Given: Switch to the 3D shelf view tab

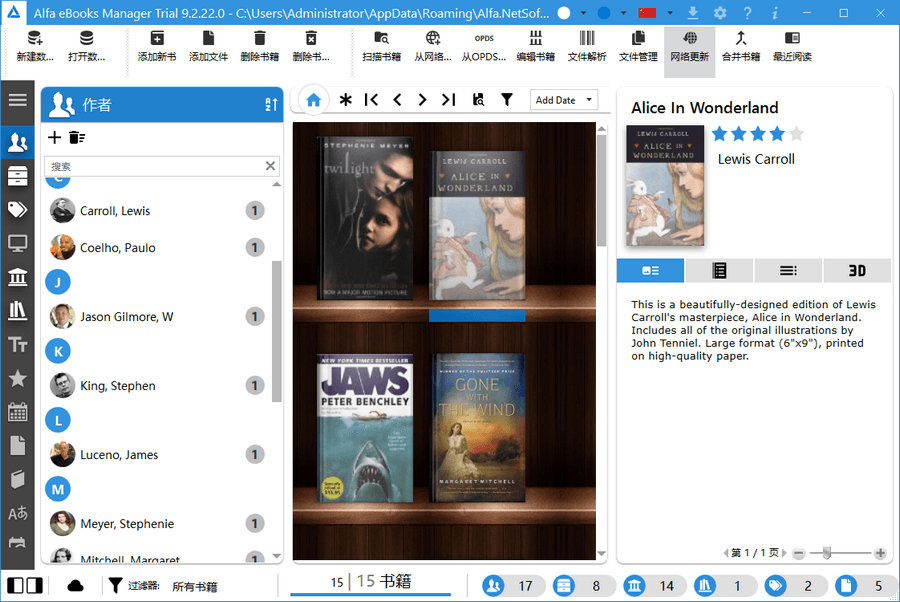Looking at the screenshot, I should coord(856,270).
